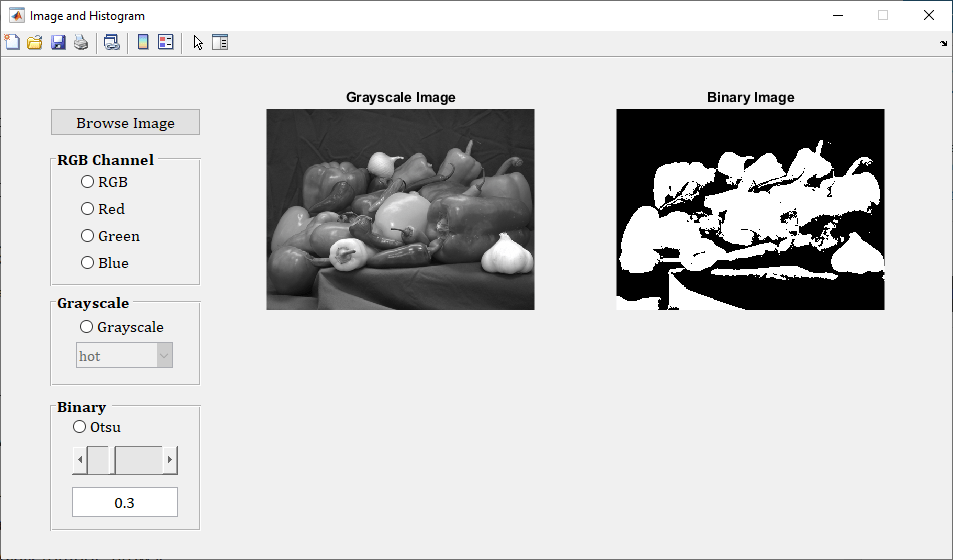Activate the Edit Plot arrow tool

(198, 42)
